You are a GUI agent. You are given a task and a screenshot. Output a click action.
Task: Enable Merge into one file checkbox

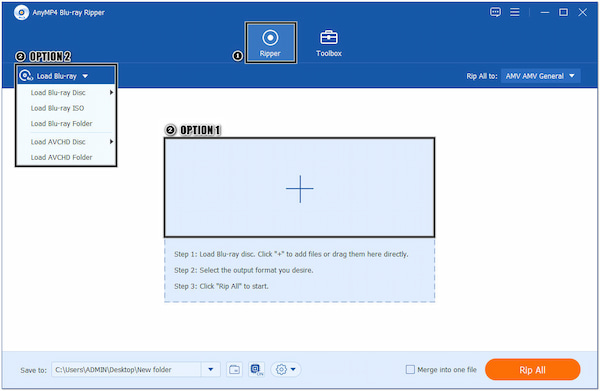pos(410,370)
